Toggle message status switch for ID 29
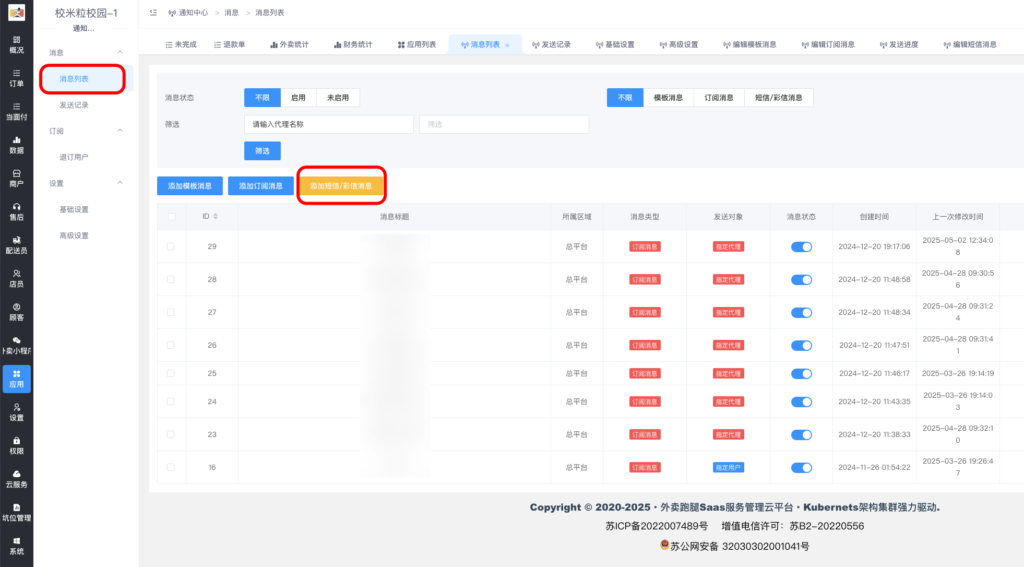Screen dimensions: 1024x567 click(801, 247)
